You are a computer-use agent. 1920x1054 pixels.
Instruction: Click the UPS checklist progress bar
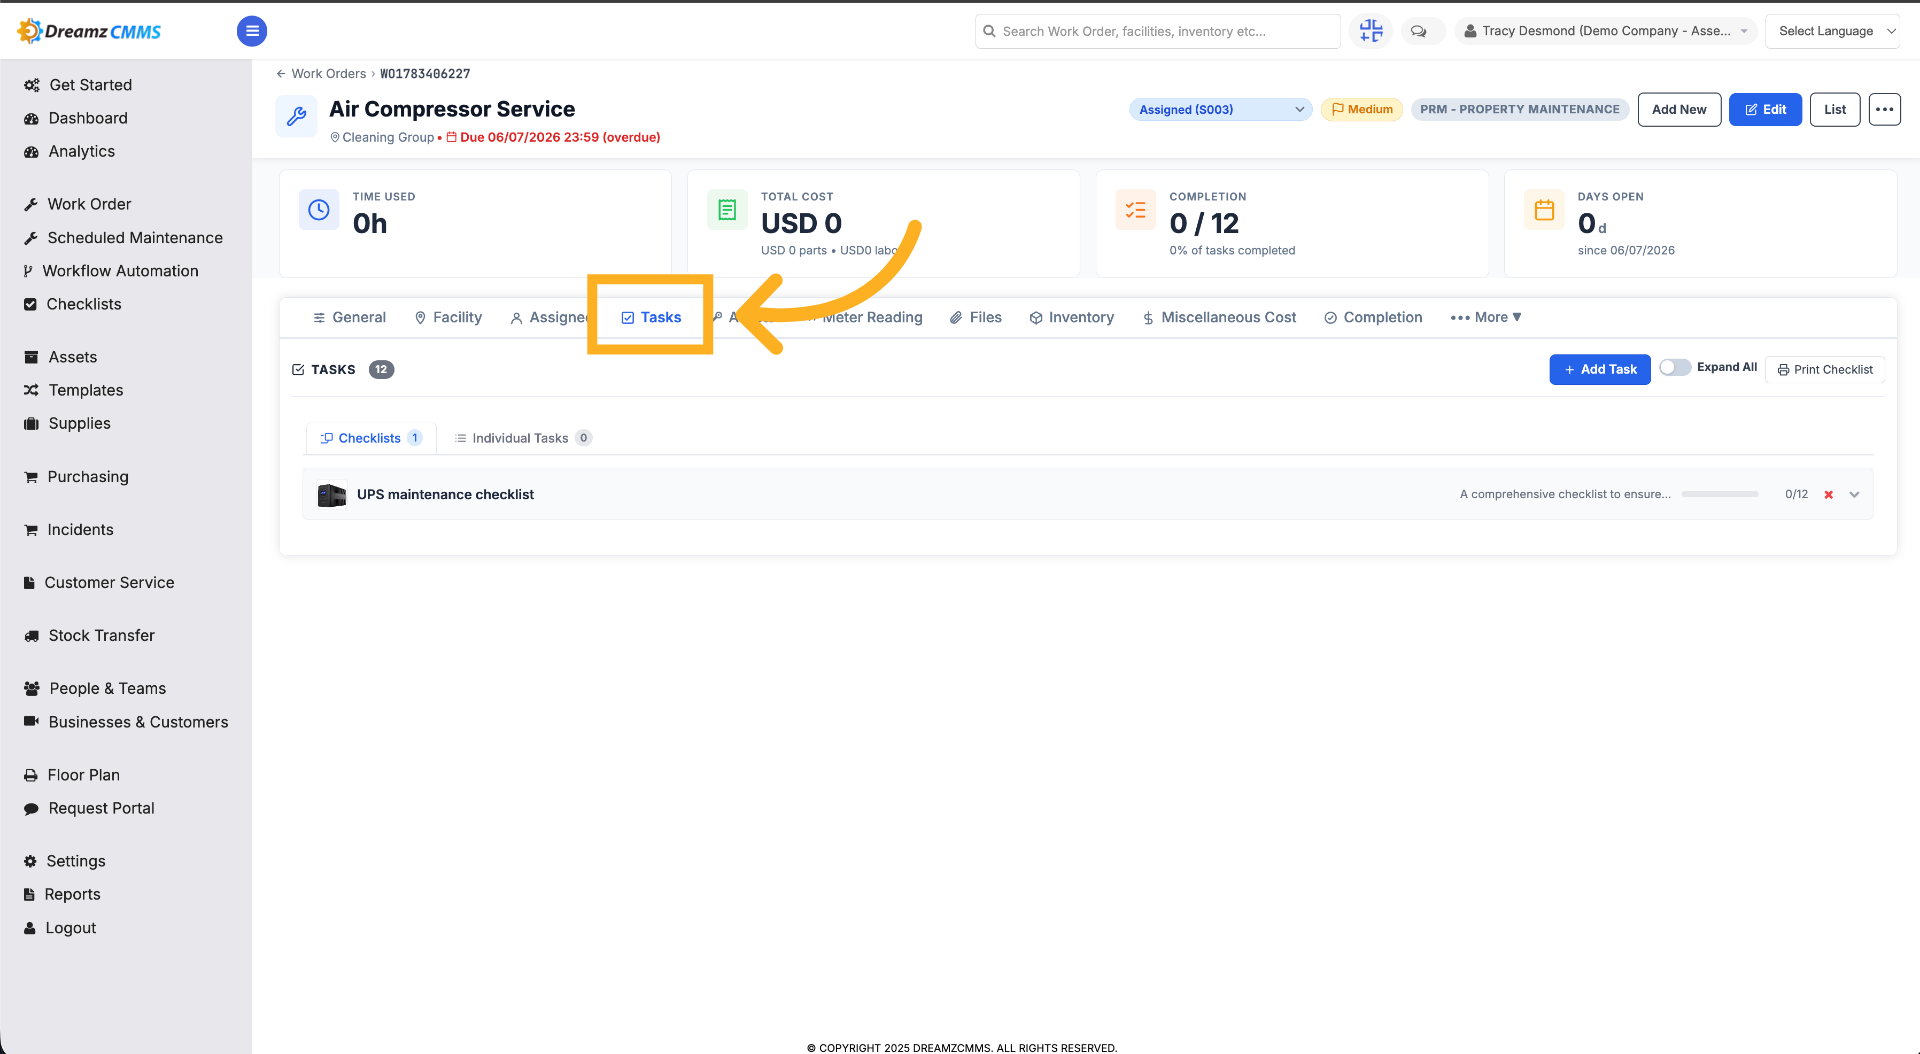1720,494
